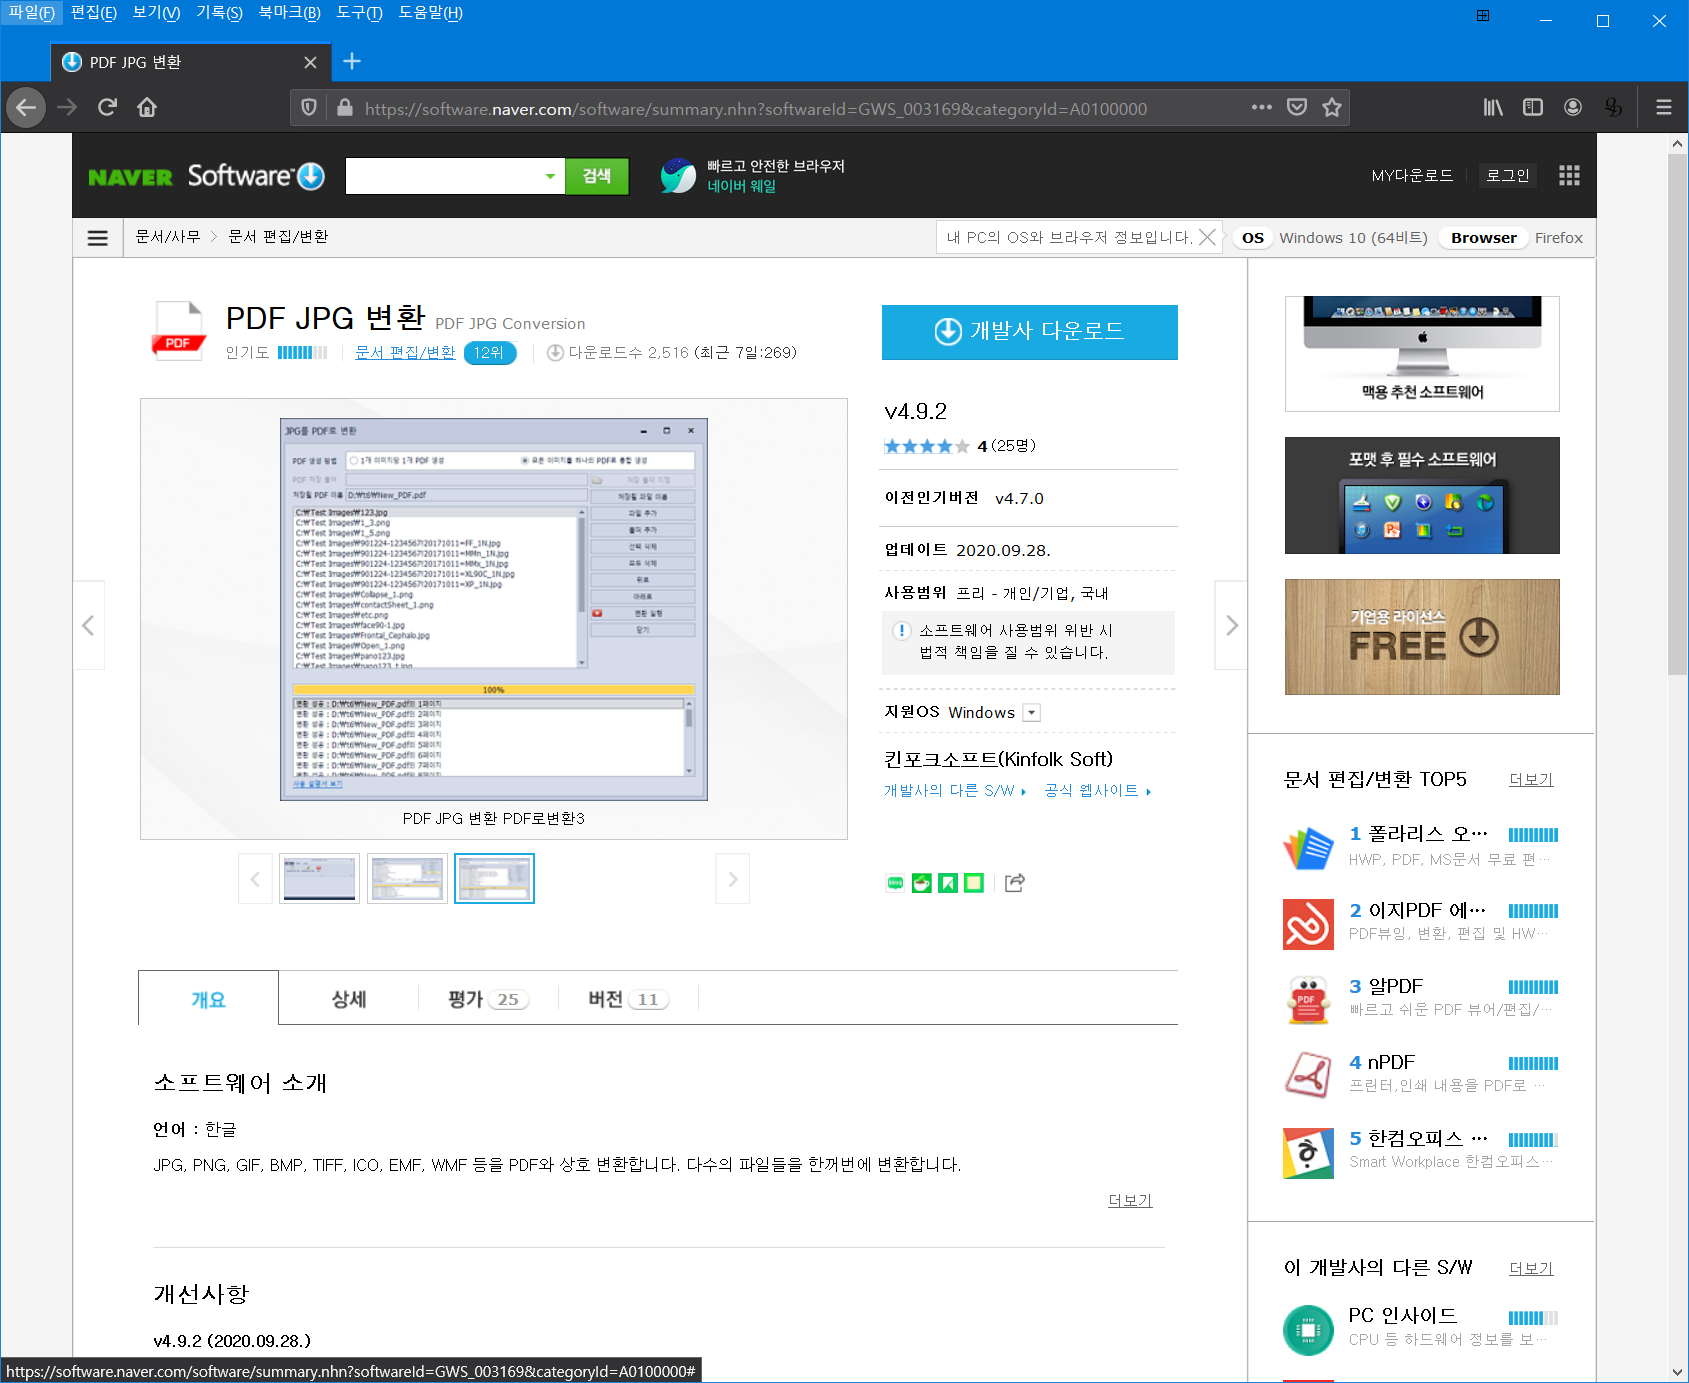
Task: Open Firefox account icon
Action: point(1573,107)
